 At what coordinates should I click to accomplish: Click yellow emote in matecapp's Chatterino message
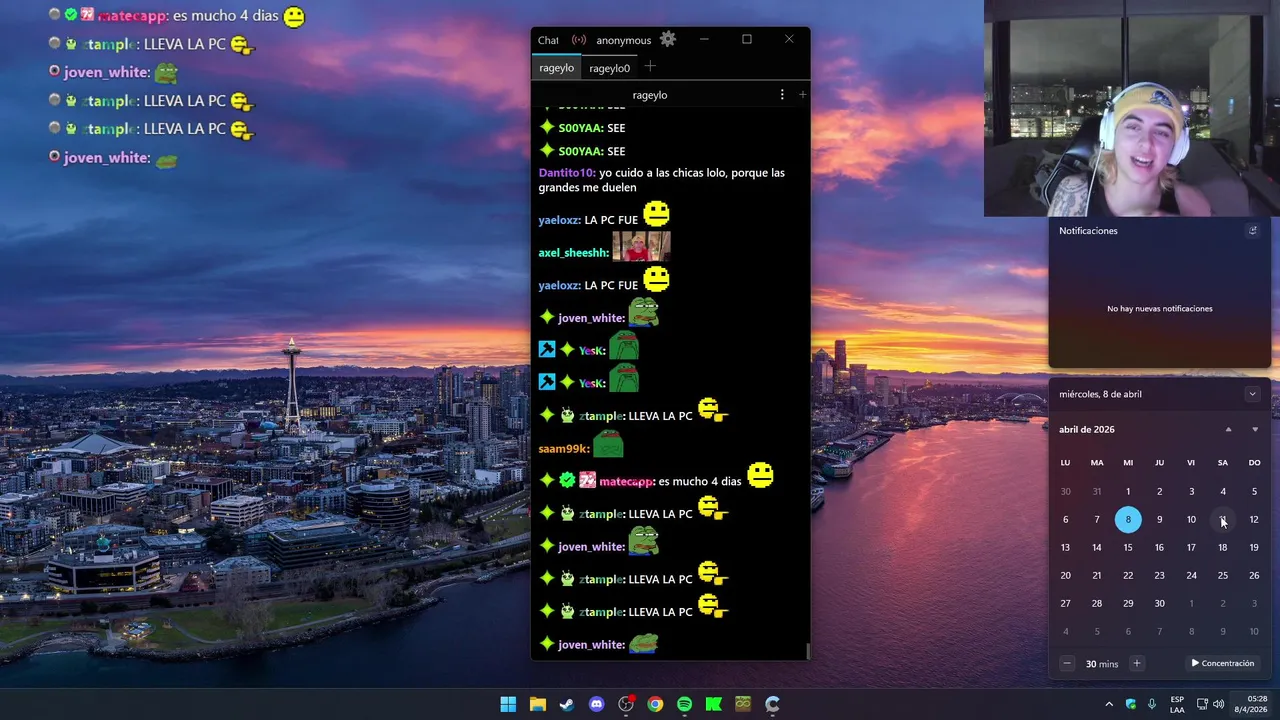pos(760,475)
